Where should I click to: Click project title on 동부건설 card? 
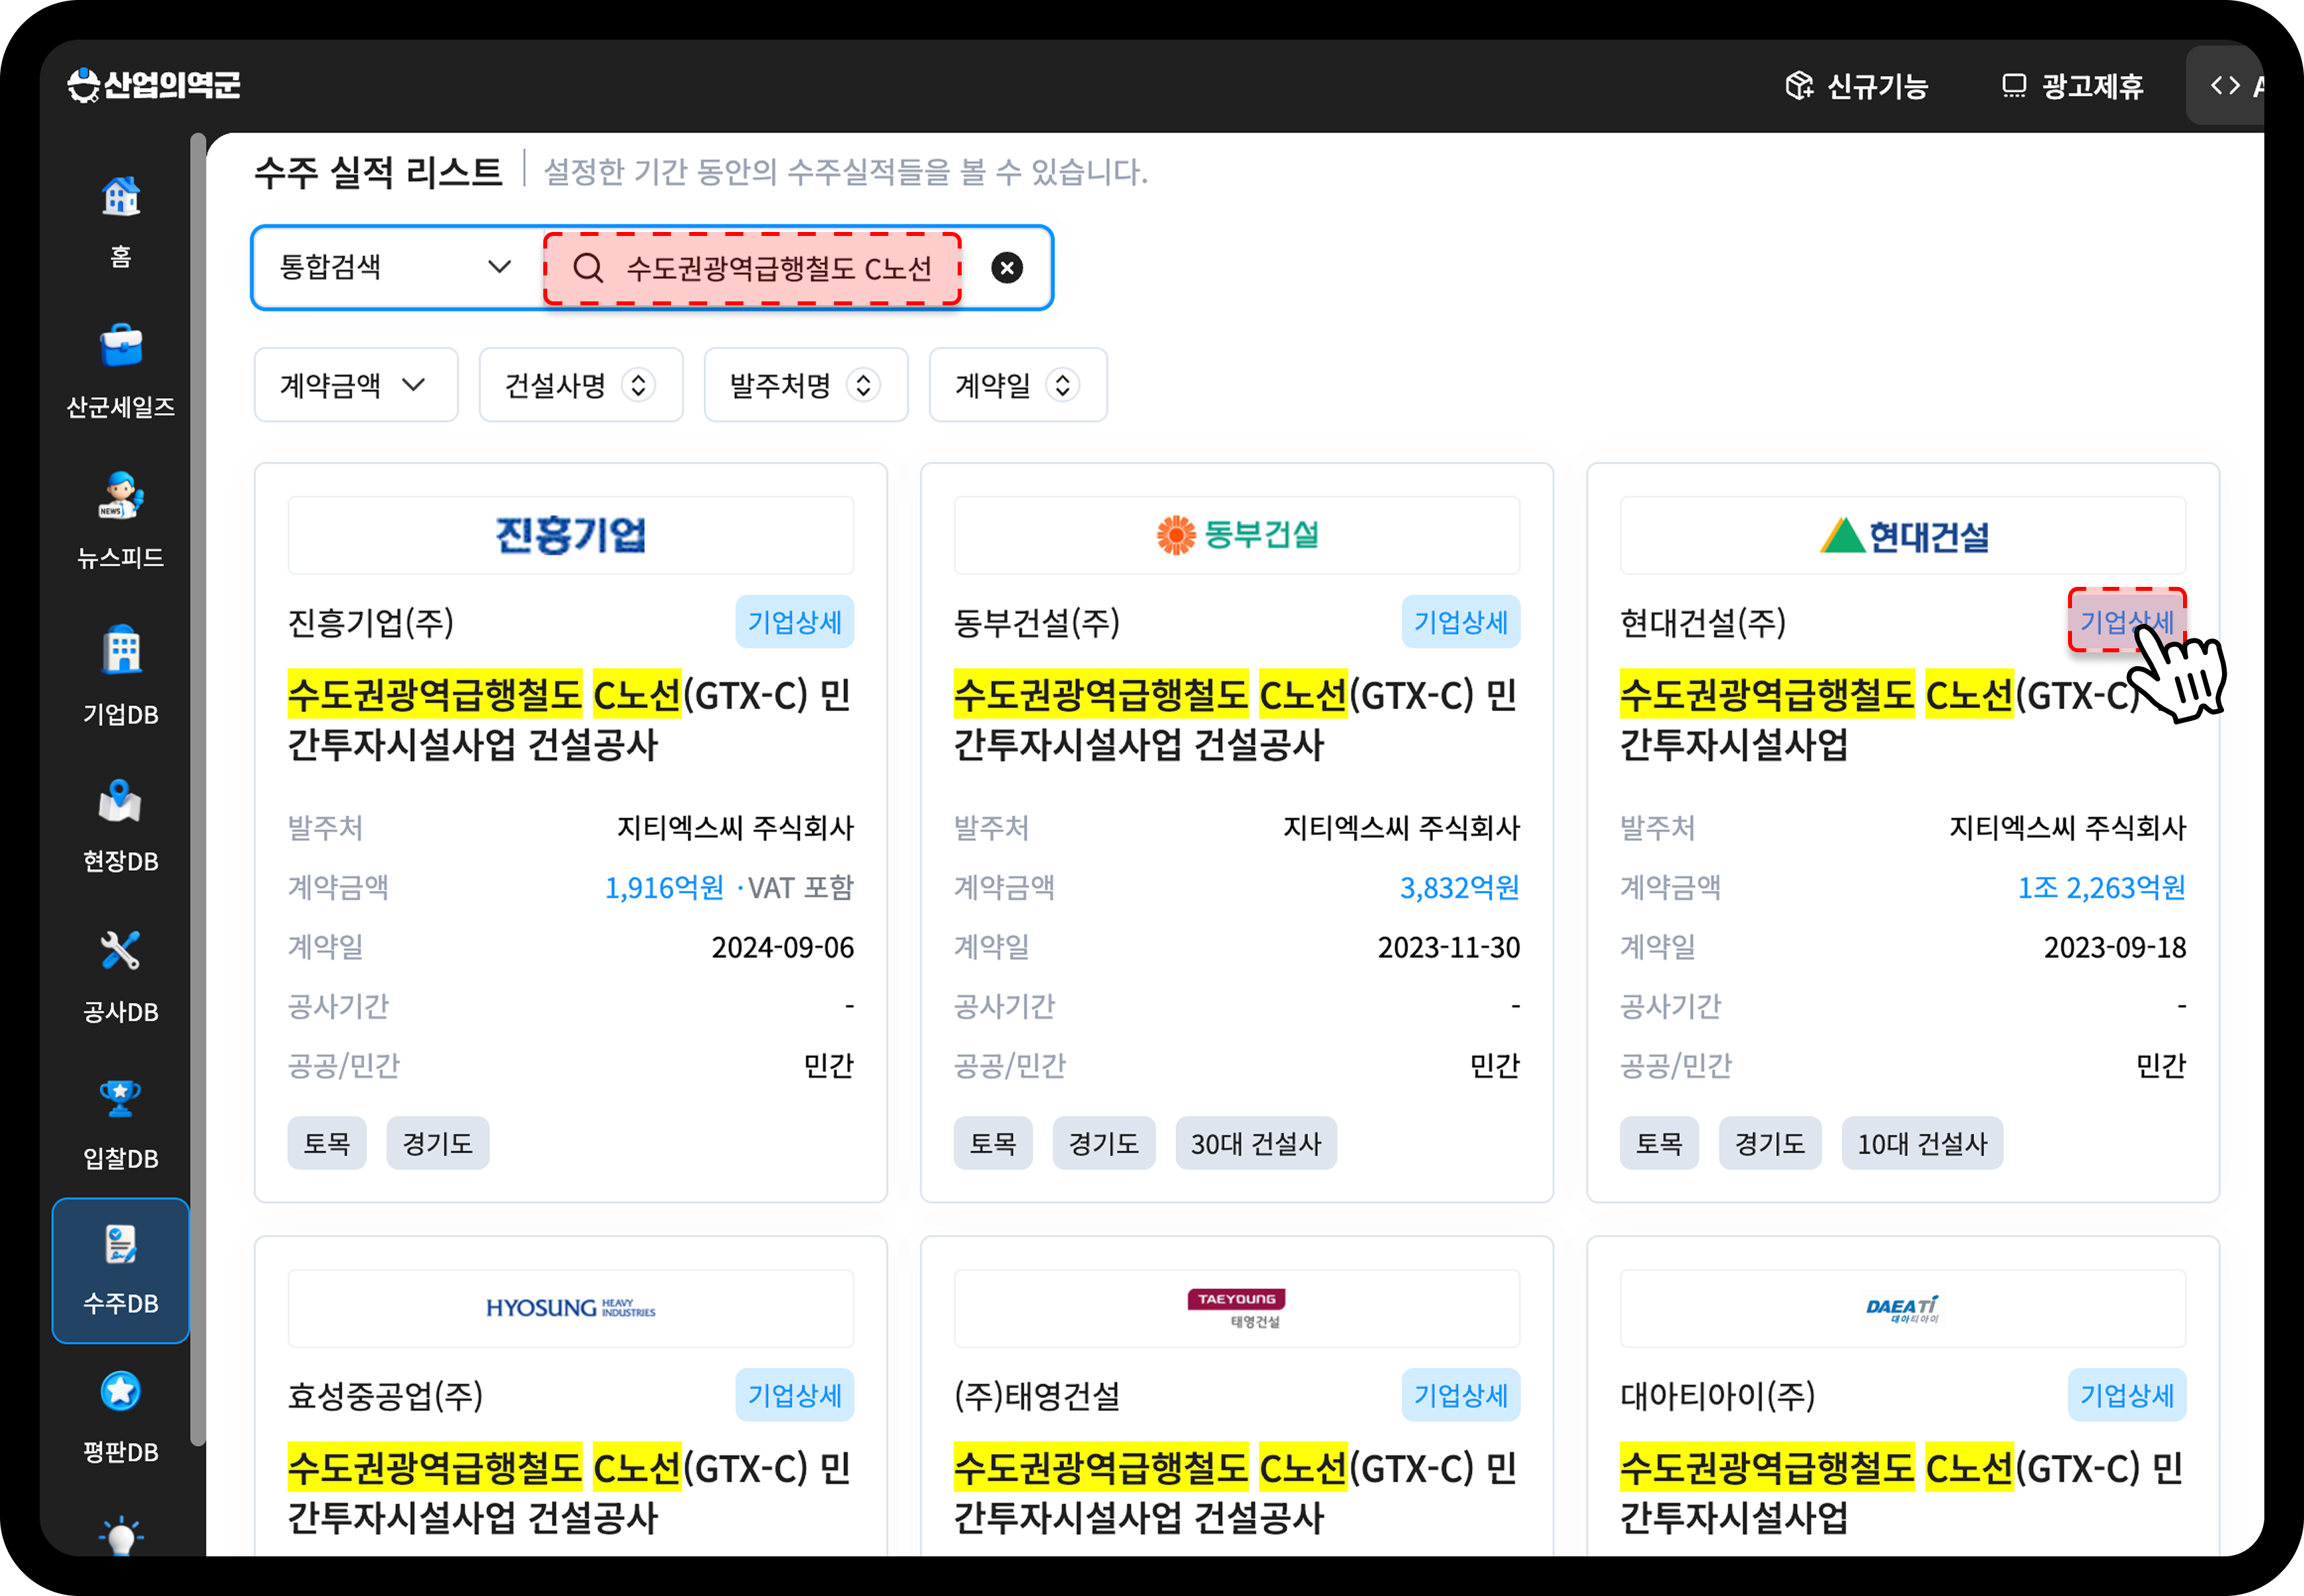coord(1235,720)
